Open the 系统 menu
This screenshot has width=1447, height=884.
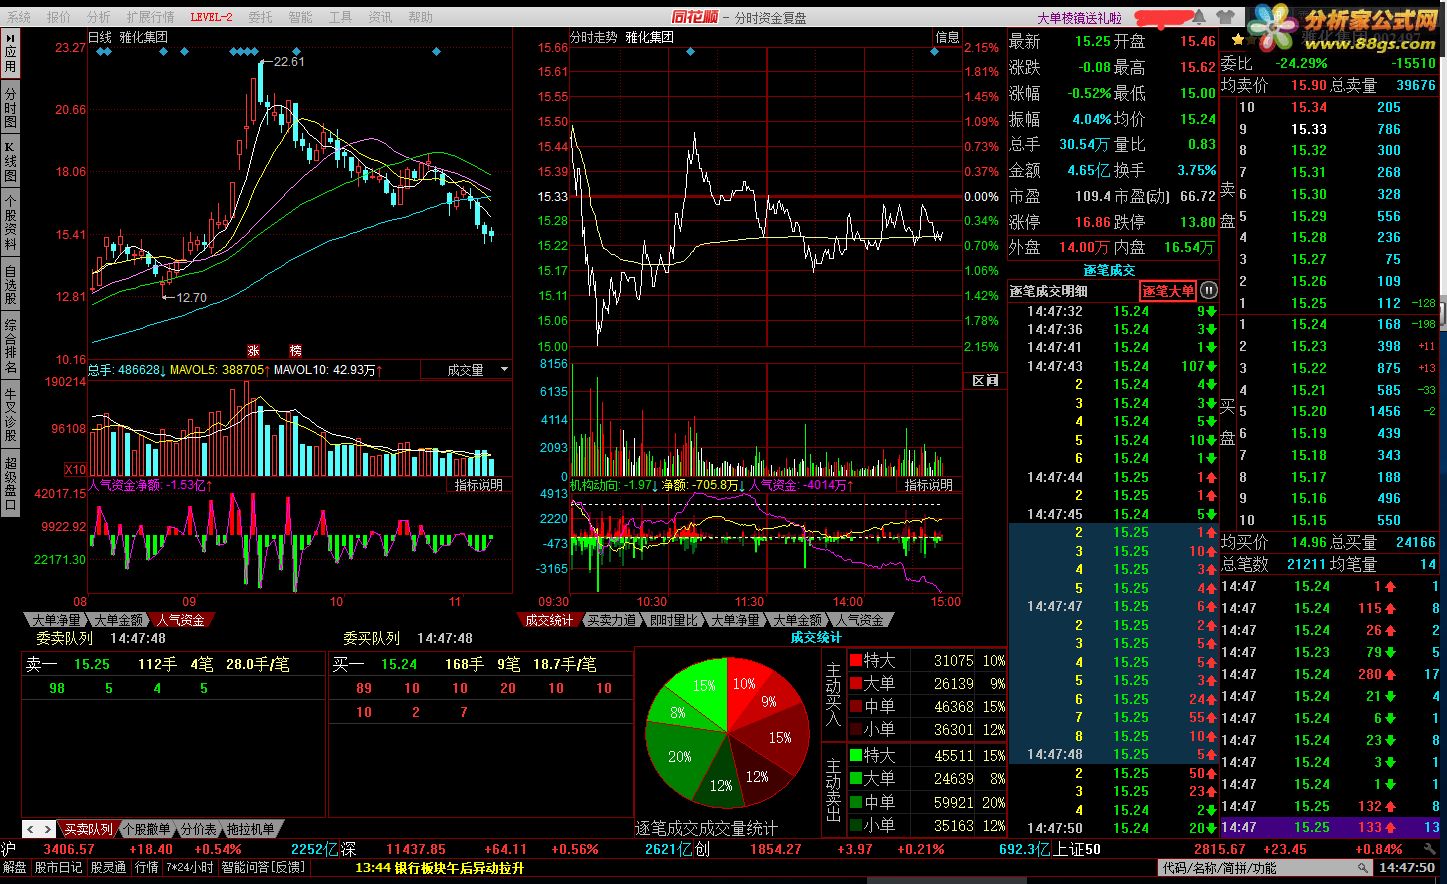tap(19, 17)
